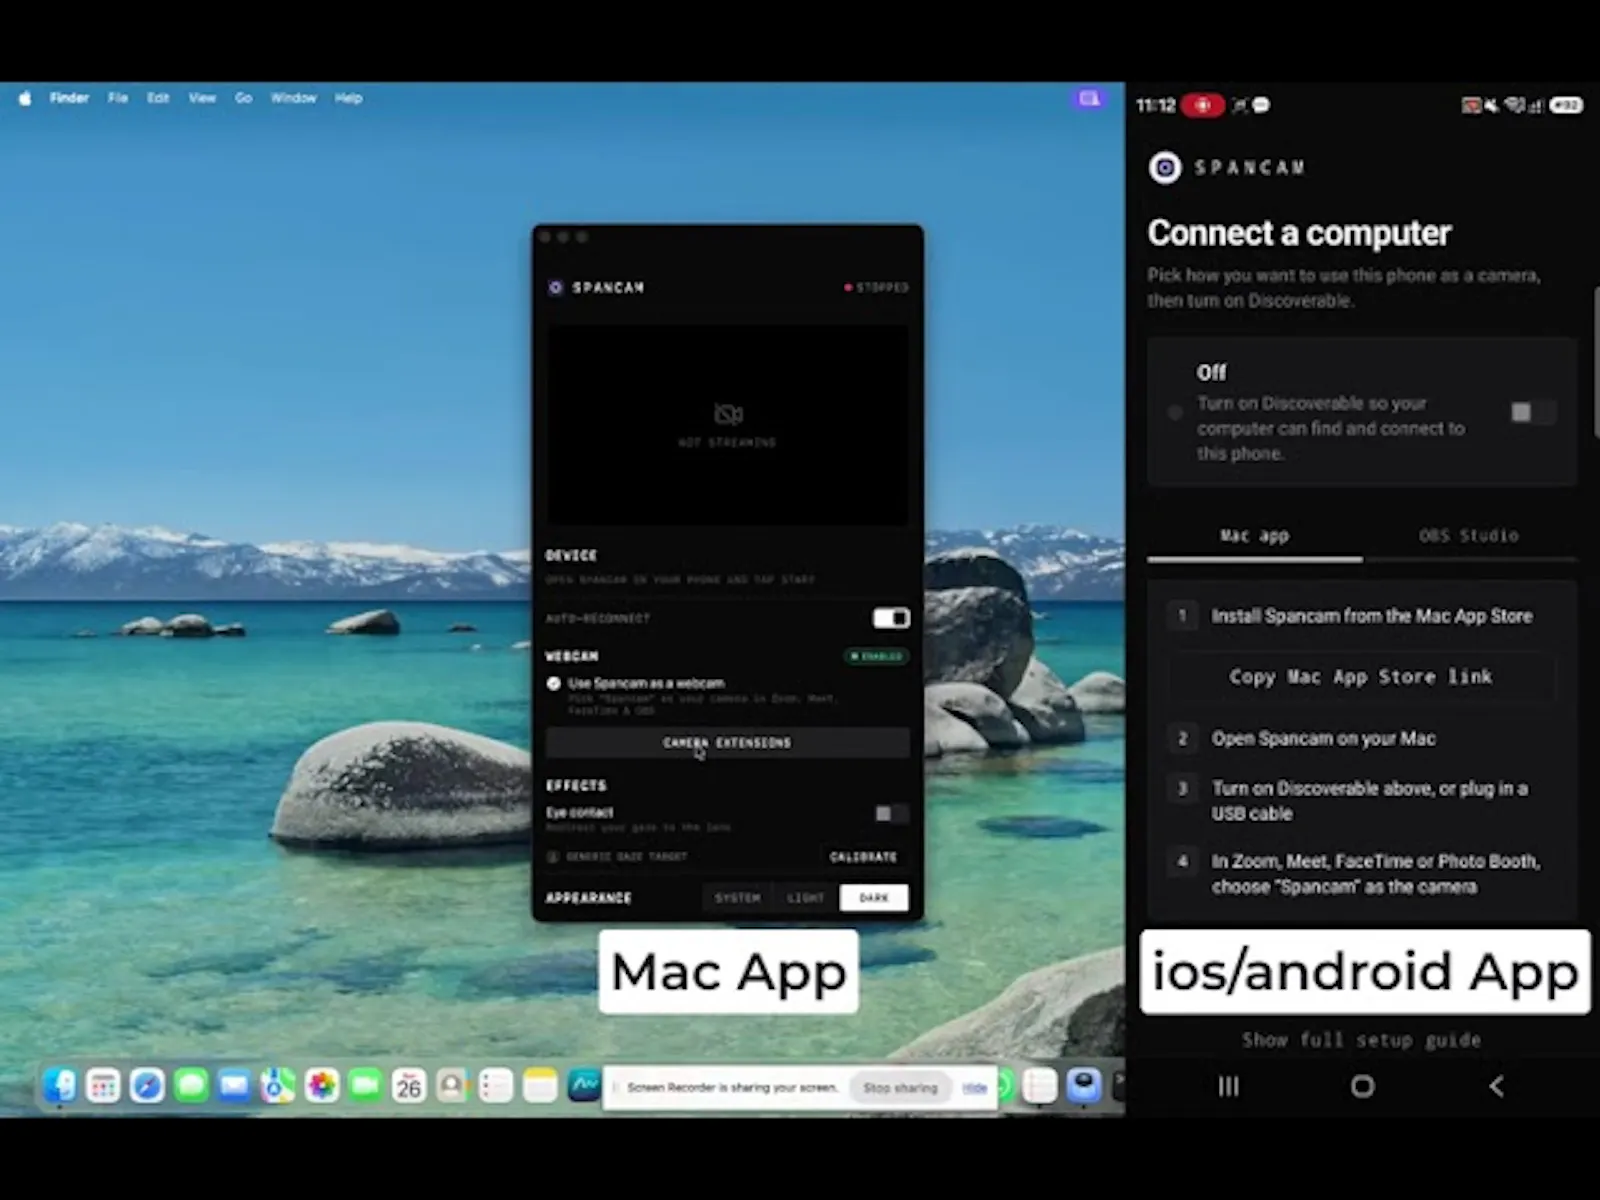This screenshot has height=1200, width=1600.
Task: Click the Effects section label
Action: click(576, 786)
